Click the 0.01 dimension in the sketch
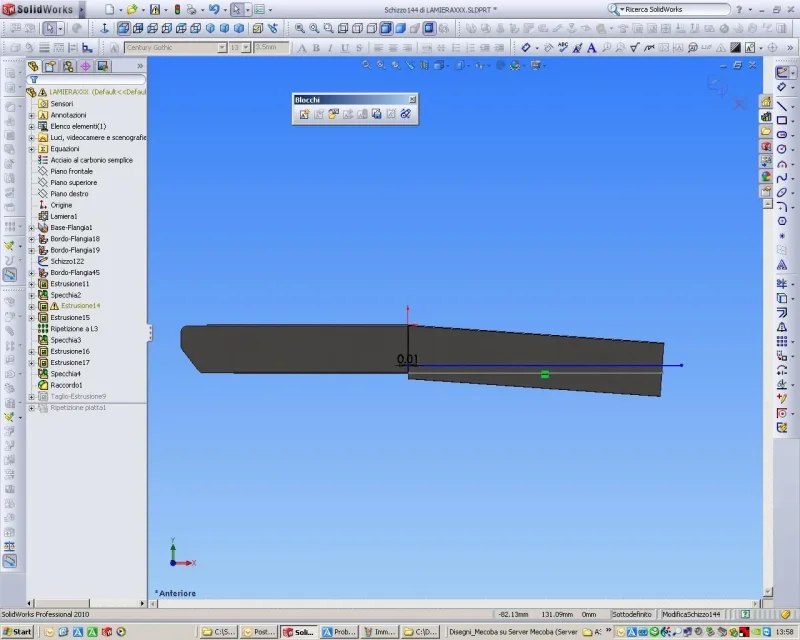Viewport: 800px width, 640px height. pos(407,359)
